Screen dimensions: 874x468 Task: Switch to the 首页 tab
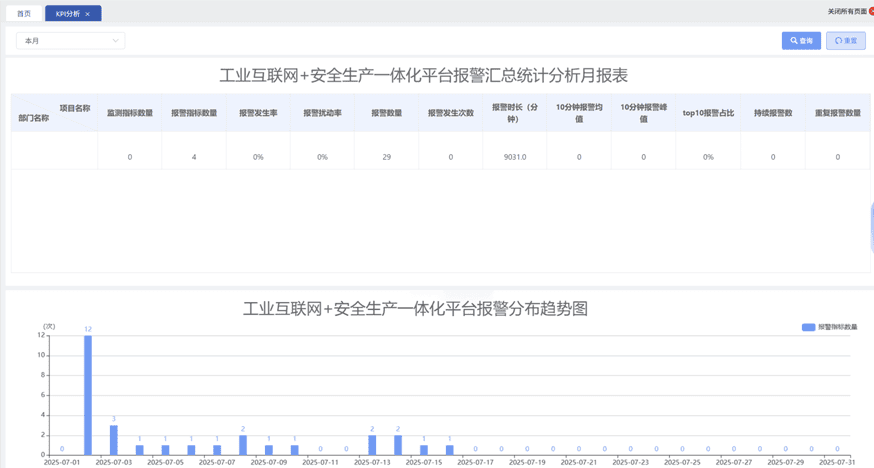(x=24, y=14)
